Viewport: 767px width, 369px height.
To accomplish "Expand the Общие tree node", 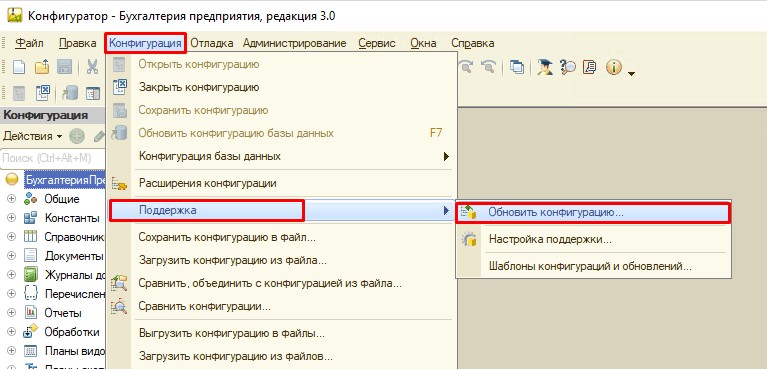I will (12, 199).
